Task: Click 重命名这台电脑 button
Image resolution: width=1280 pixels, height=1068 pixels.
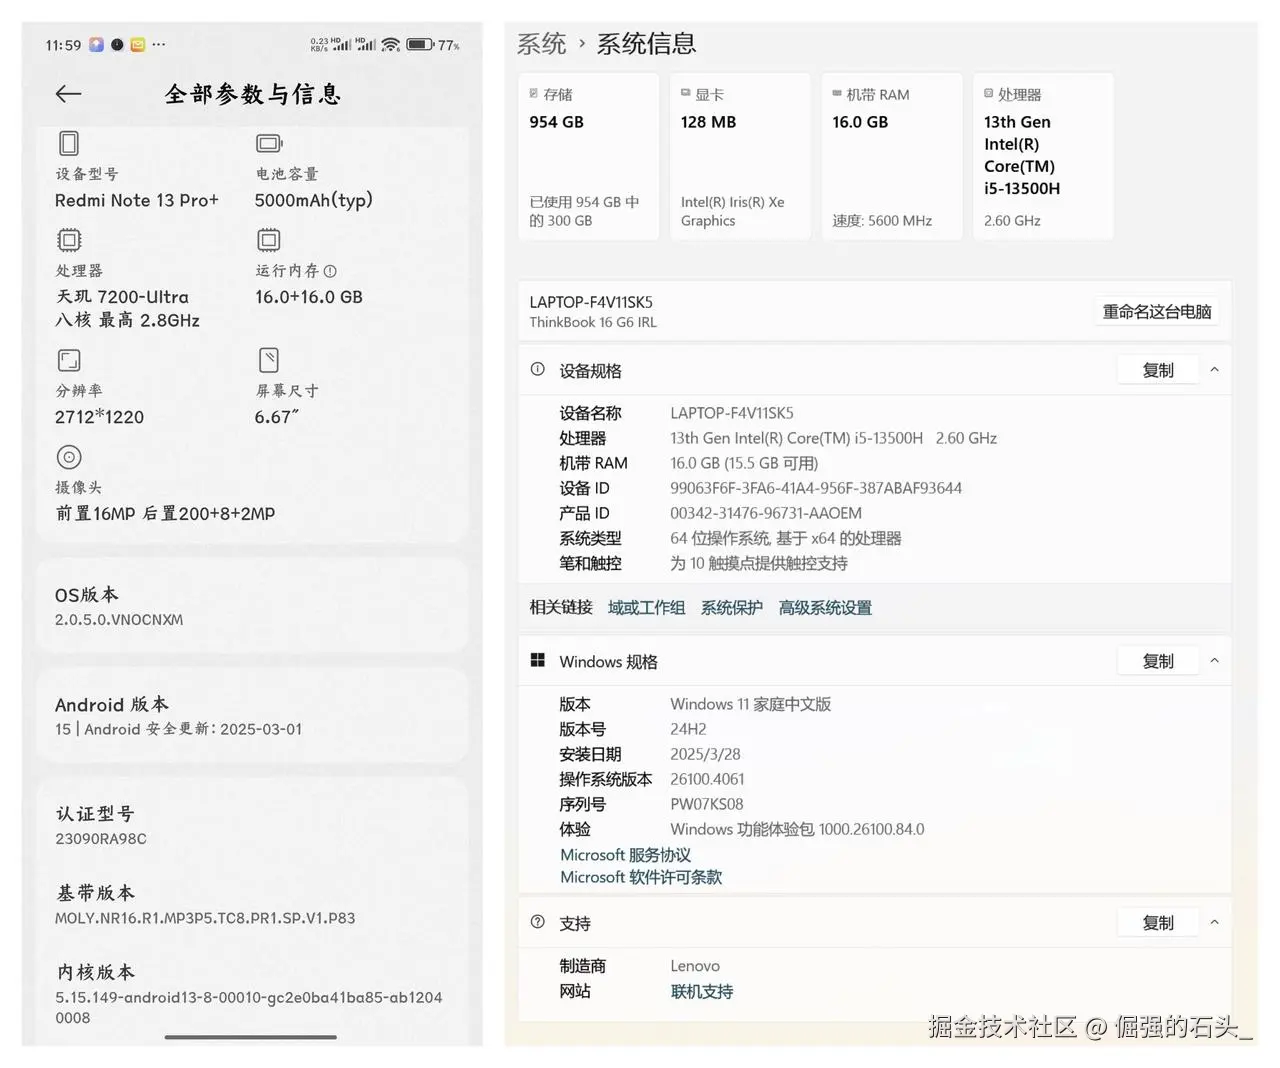Action: pos(1157,312)
